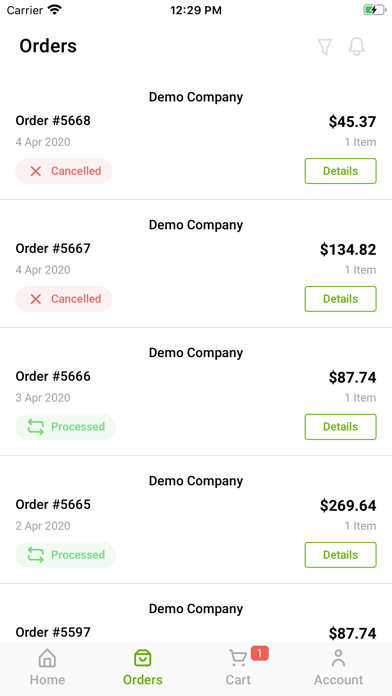View Details of Order #5666

point(341,427)
